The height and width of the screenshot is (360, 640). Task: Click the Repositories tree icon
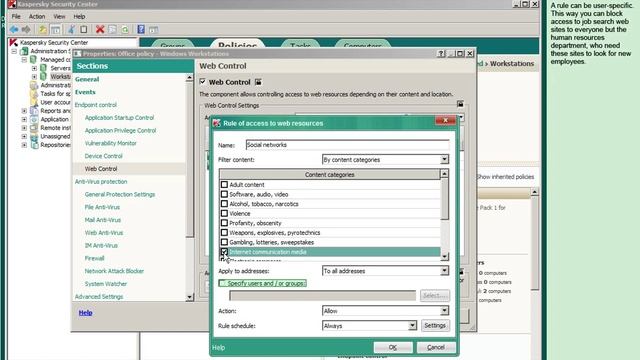[34, 145]
